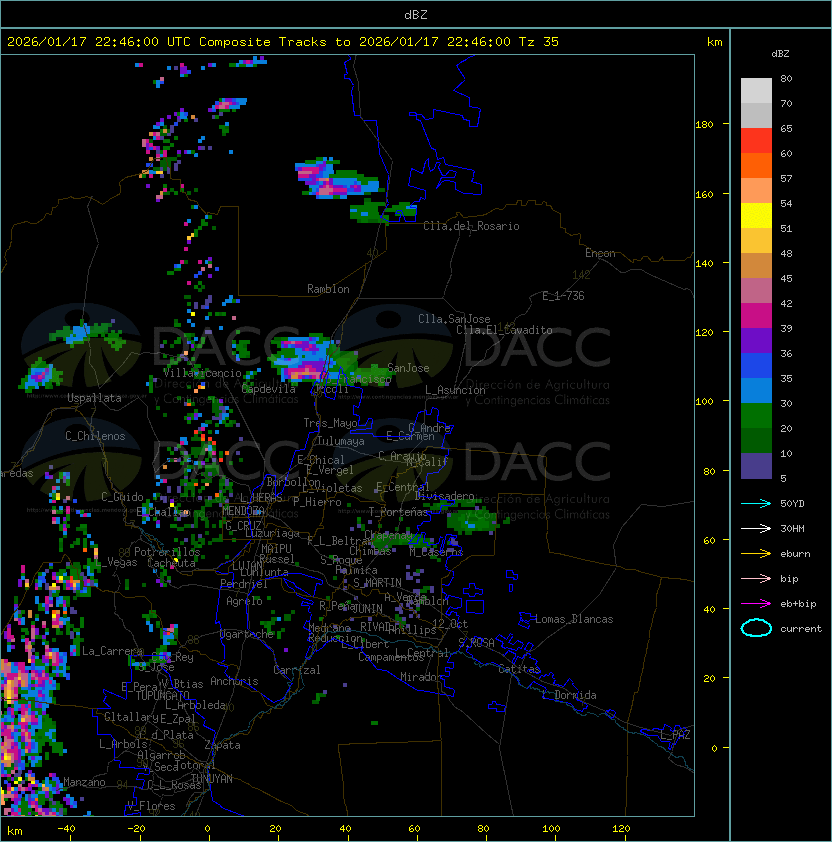832x842 pixels.
Task: Click the white 30HM track arrow in legend
Action: 756,529
